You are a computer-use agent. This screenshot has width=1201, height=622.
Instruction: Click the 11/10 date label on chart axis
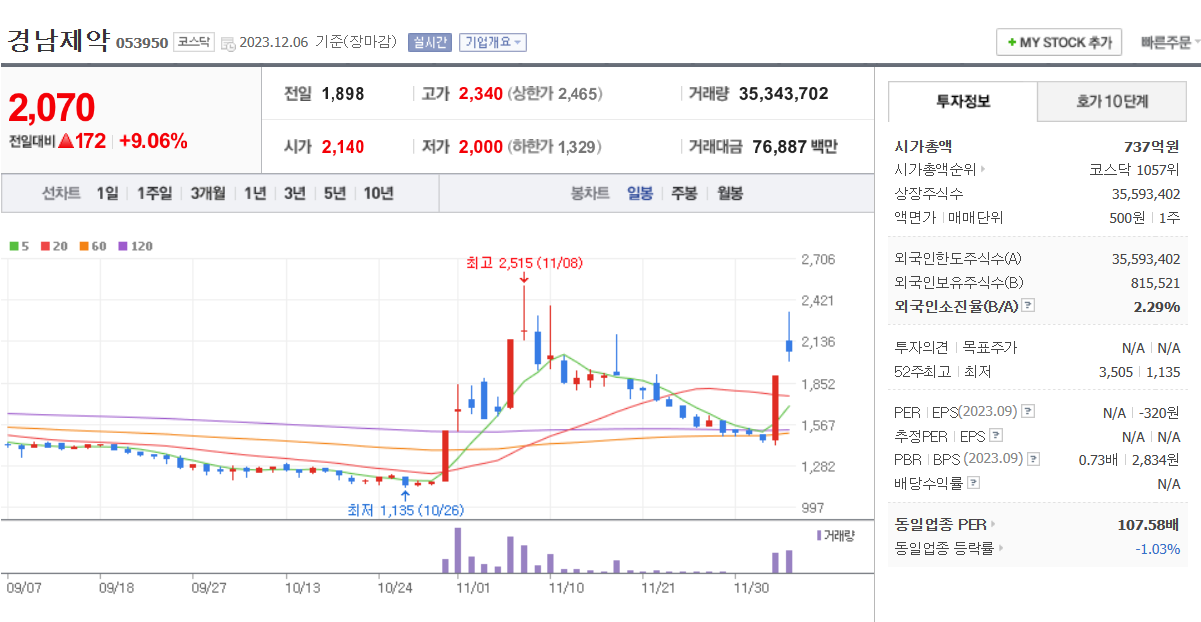(566, 589)
